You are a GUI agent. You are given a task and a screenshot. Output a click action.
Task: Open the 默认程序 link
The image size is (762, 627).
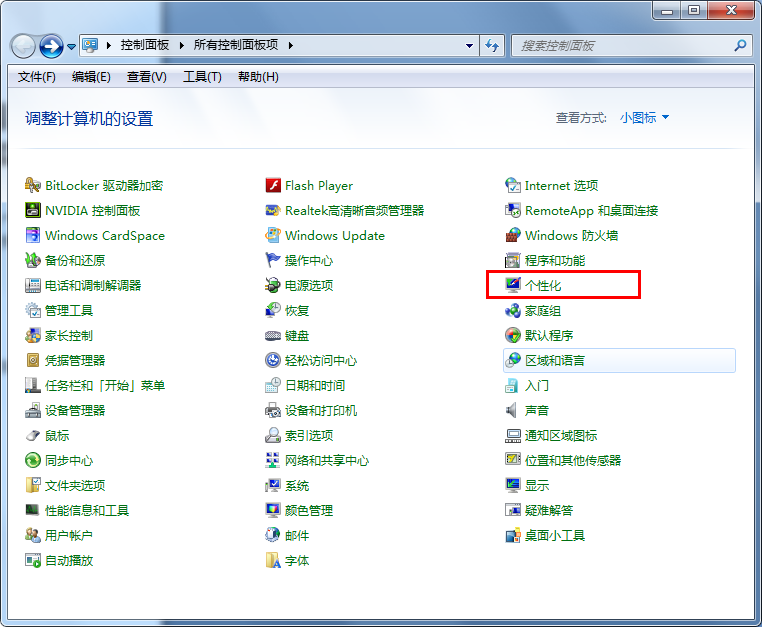coord(549,335)
